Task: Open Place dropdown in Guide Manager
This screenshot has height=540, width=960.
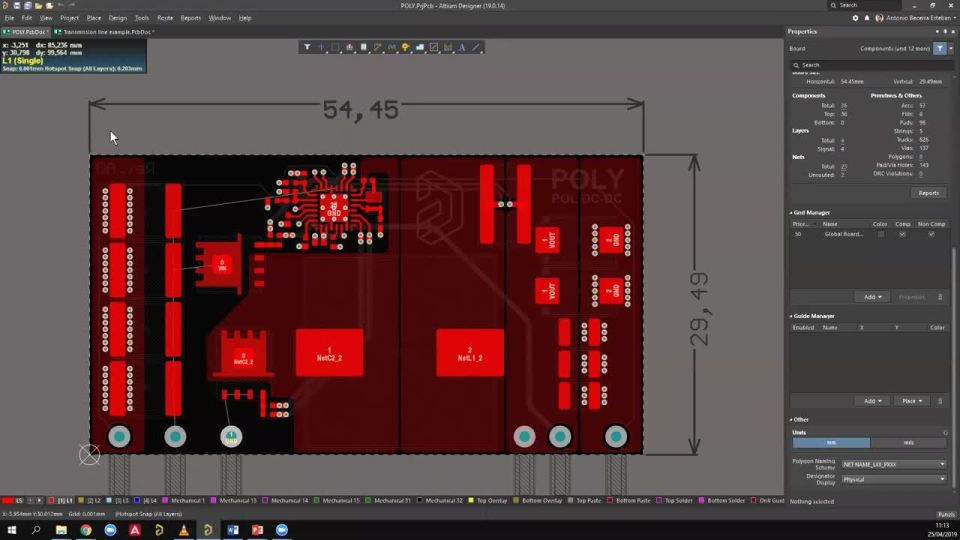Action: point(912,401)
